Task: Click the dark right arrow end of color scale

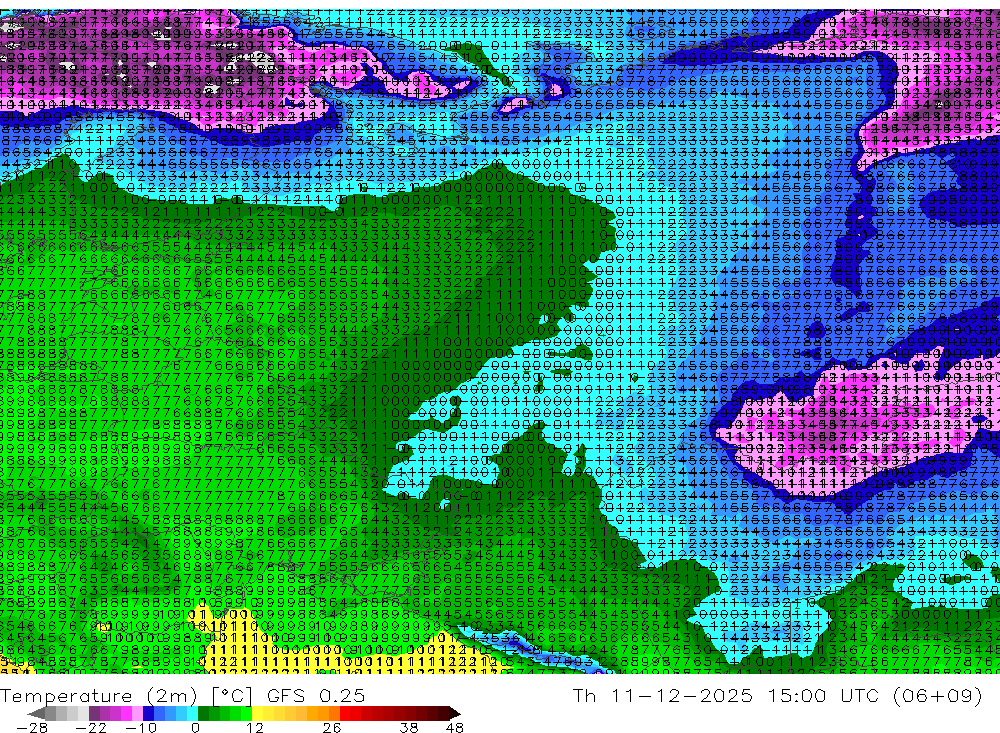Action: tap(455, 714)
